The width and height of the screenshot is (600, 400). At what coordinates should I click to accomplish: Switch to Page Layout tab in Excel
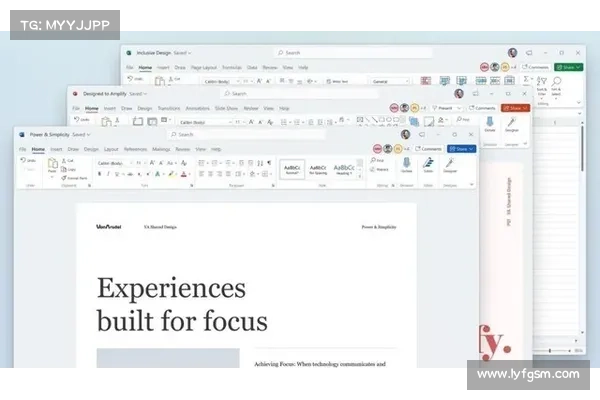pyautogui.click(x=204, y=67)
